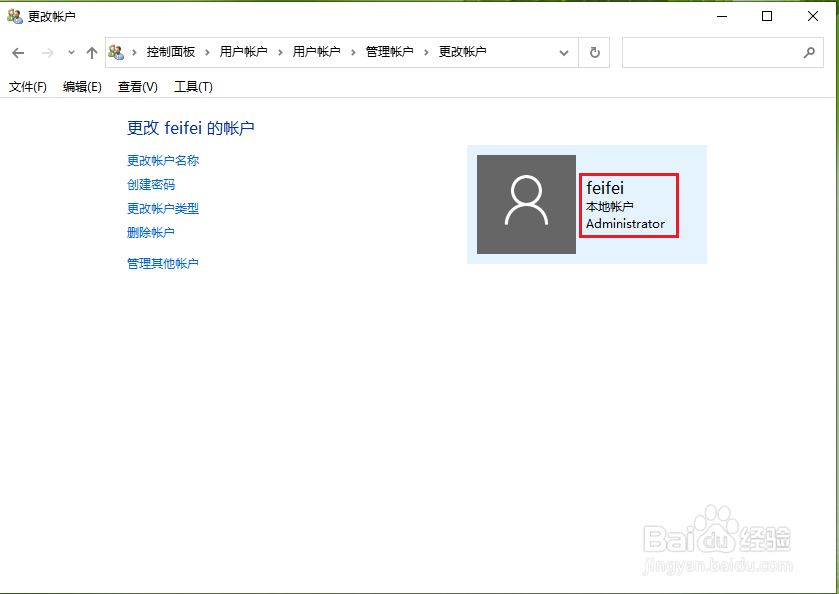Click the back navigation arrow
This screenshot has height=594, width=839.
[x=18, y=51]
